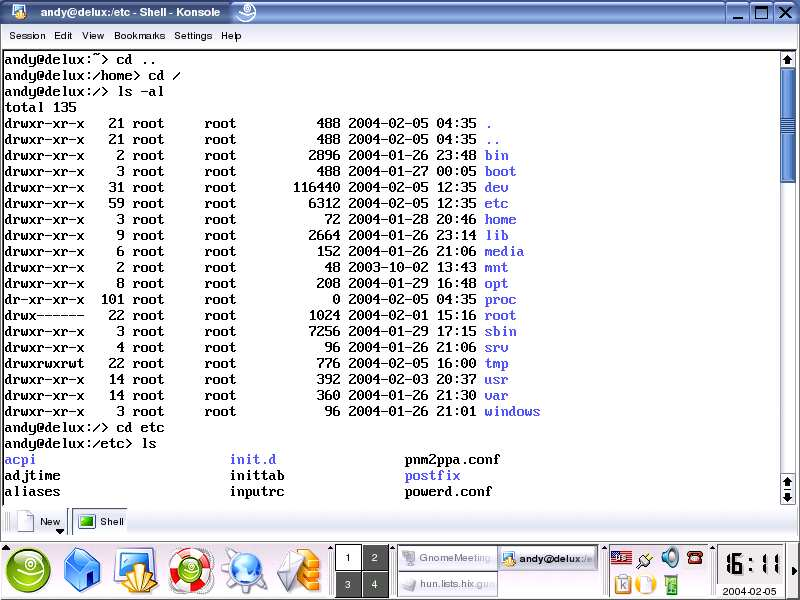Screen dimensions: 800x600
Task: Switch to virtual desktop 2
Action: pyautogui.click(x=374, y=558)
